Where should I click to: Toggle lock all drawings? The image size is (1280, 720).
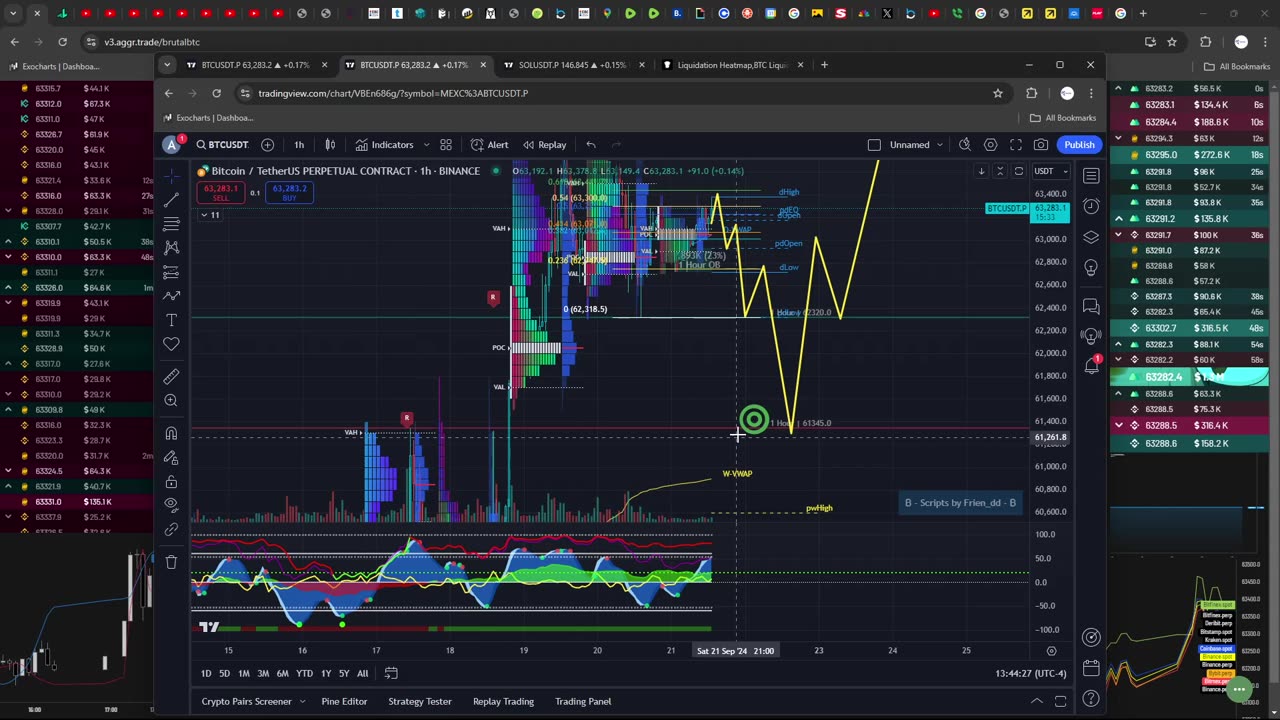(x=171, y=481)
